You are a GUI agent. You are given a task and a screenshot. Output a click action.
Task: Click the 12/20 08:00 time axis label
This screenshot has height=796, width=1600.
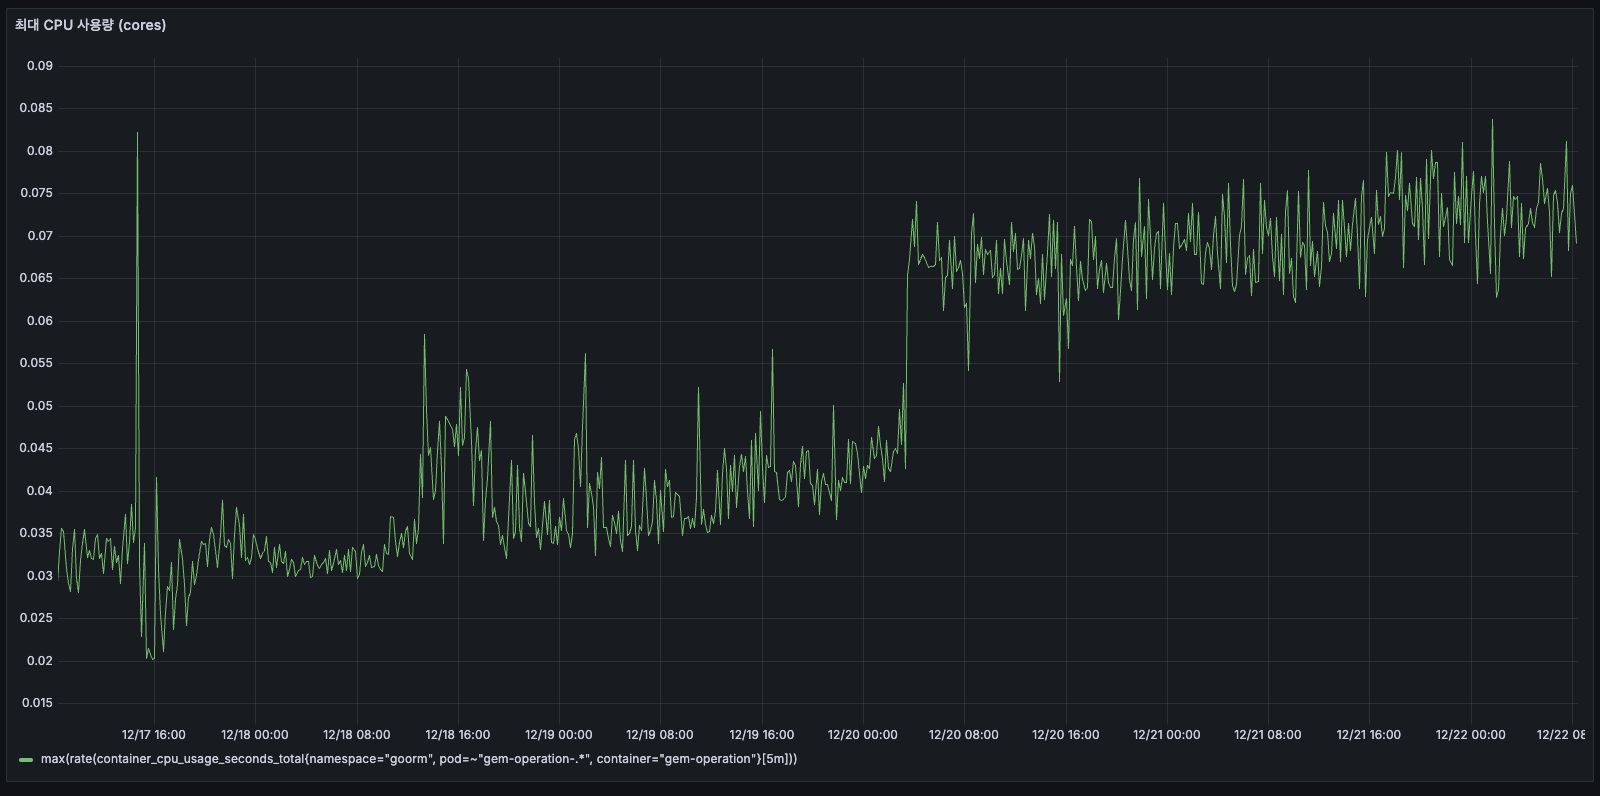963,735
